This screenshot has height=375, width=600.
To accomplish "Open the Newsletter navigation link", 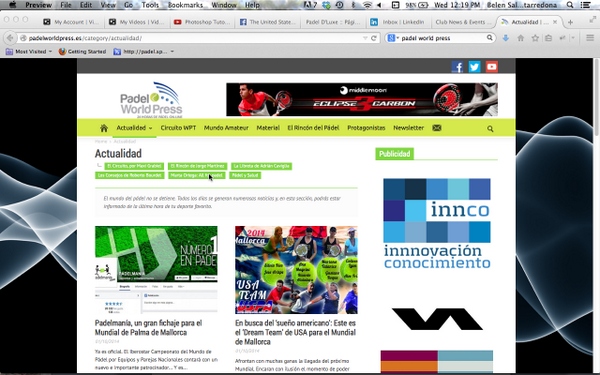I will pos(408,128).
